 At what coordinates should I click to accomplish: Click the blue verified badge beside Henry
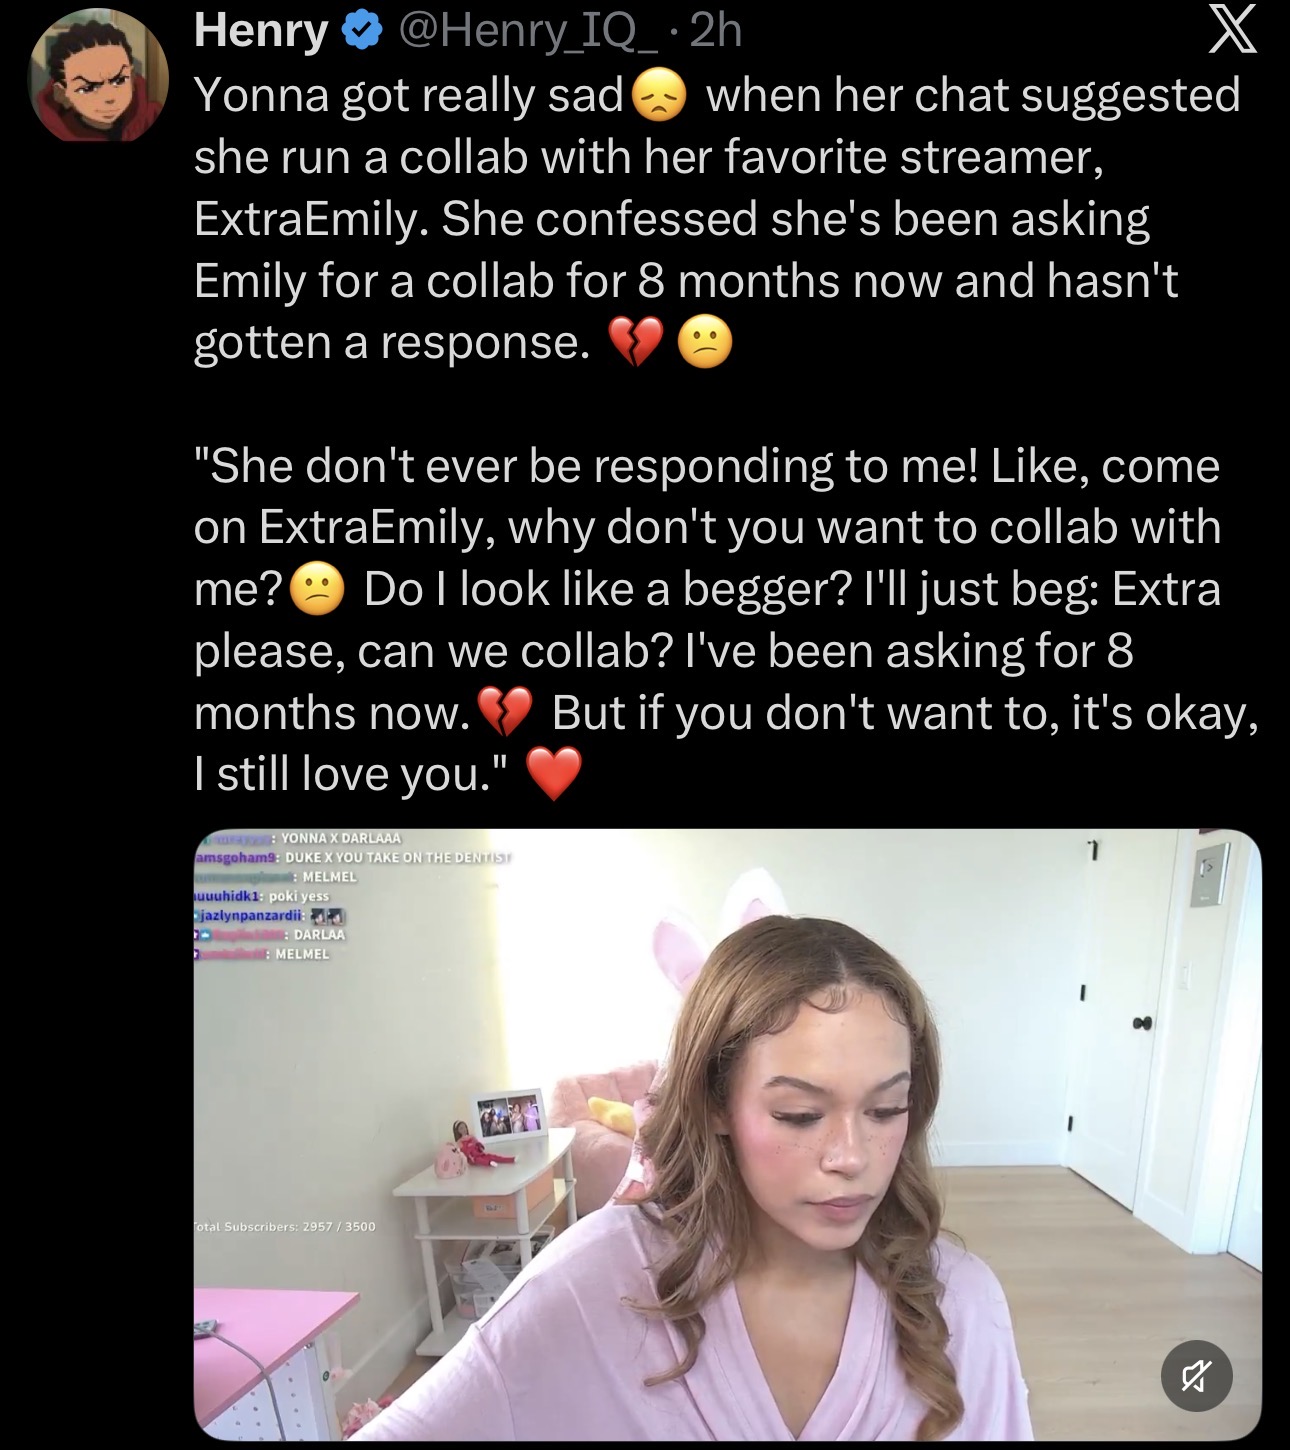coord(361,32)
